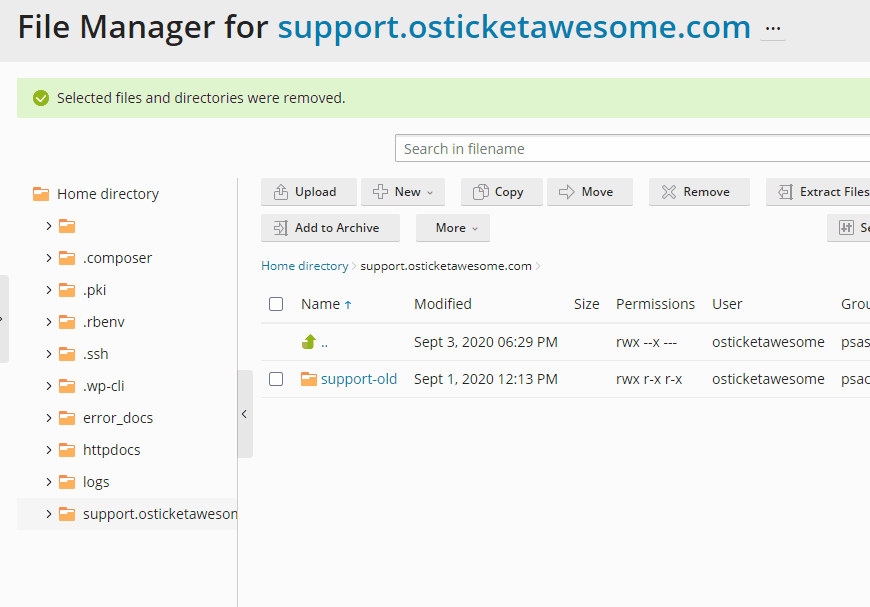The image size is (870, 607).
Task: Click the sort arrow next to Name
Action: coord(348,305)
